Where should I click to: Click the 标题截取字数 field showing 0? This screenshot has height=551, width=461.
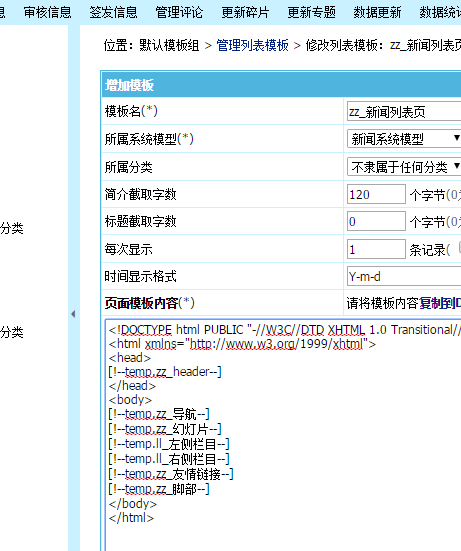376,221
